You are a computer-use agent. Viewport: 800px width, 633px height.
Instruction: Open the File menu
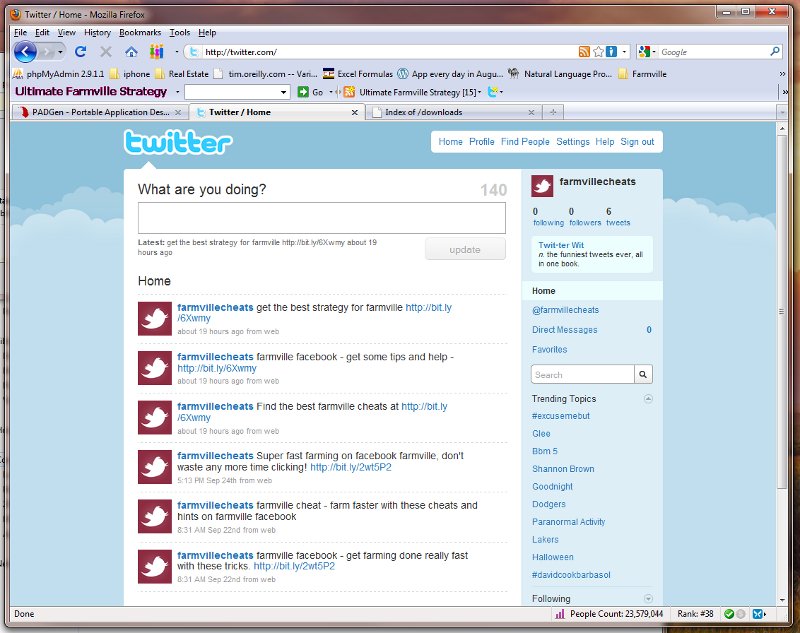(x=20, y=33)
